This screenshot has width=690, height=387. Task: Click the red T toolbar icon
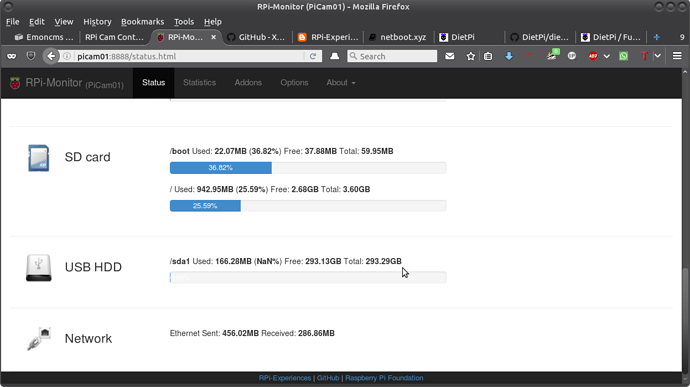tap(644, 56)
